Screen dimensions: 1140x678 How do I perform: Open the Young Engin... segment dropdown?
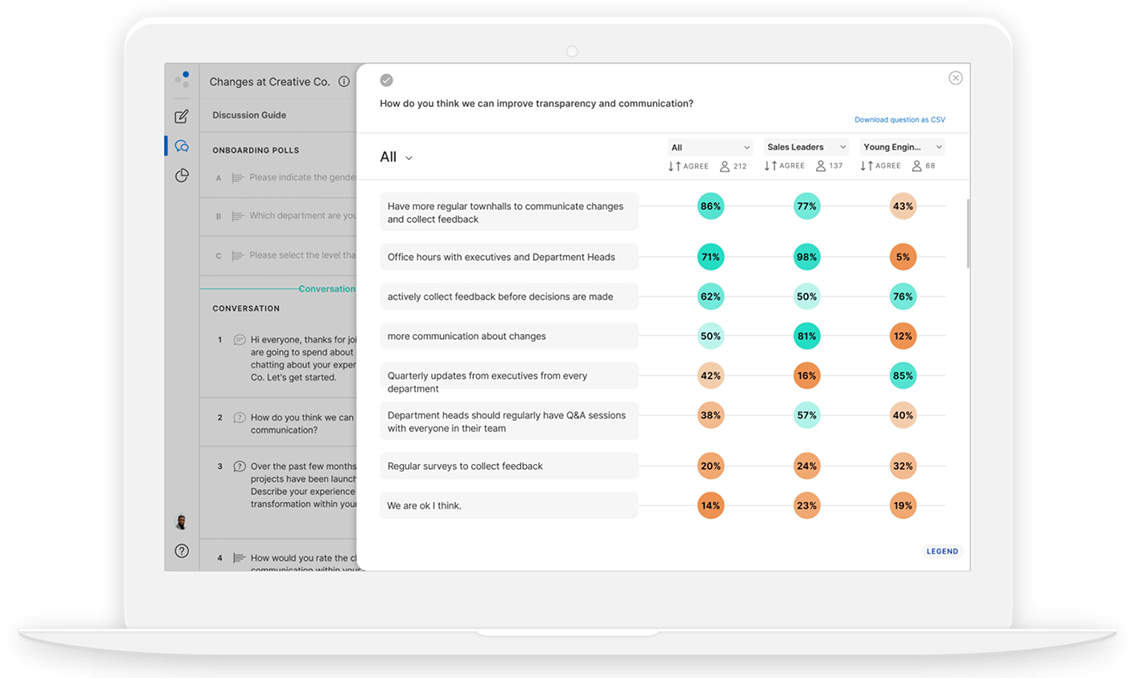[902, 147]
